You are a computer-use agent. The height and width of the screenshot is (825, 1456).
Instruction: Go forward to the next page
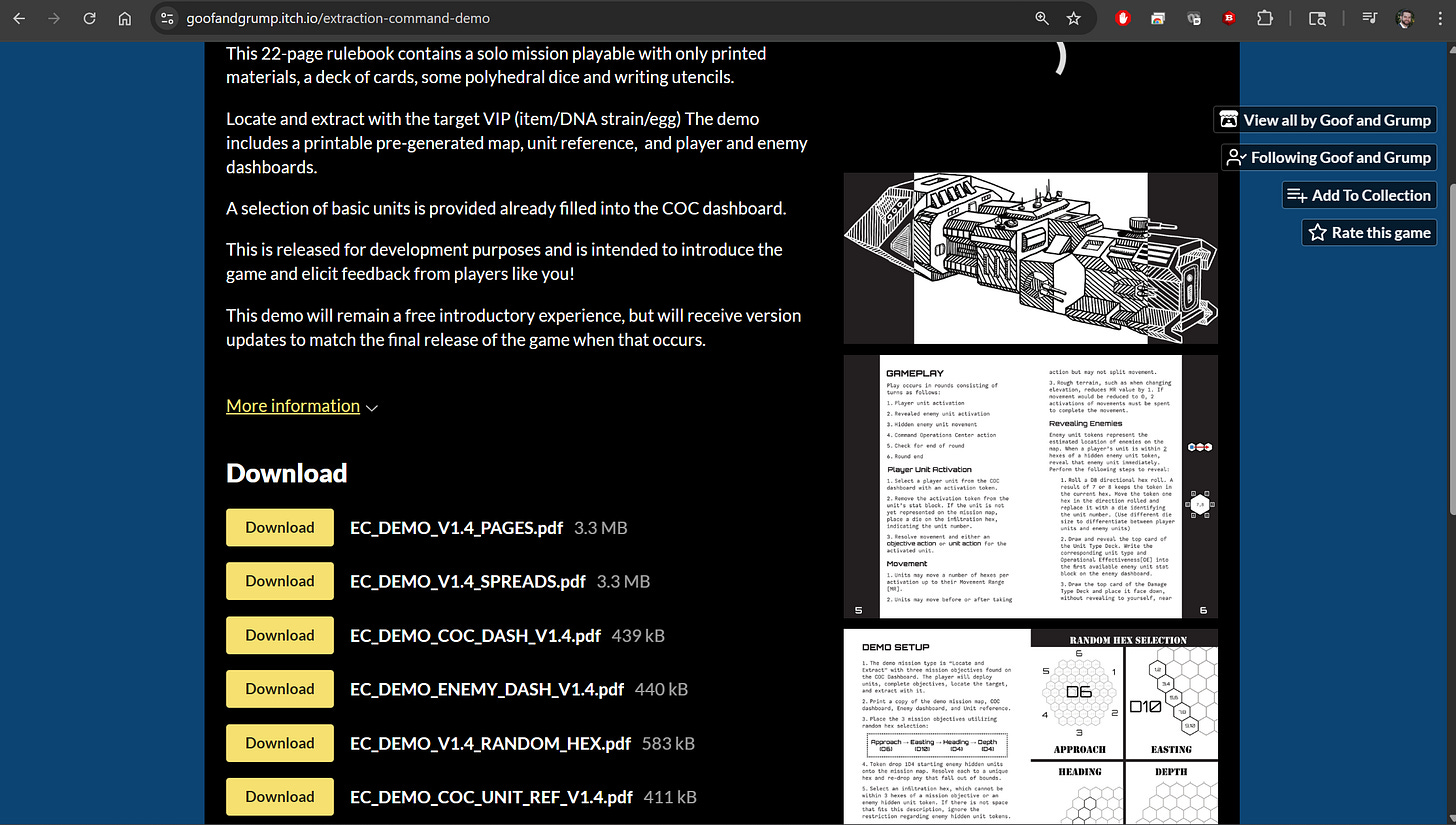pos(54,18)
